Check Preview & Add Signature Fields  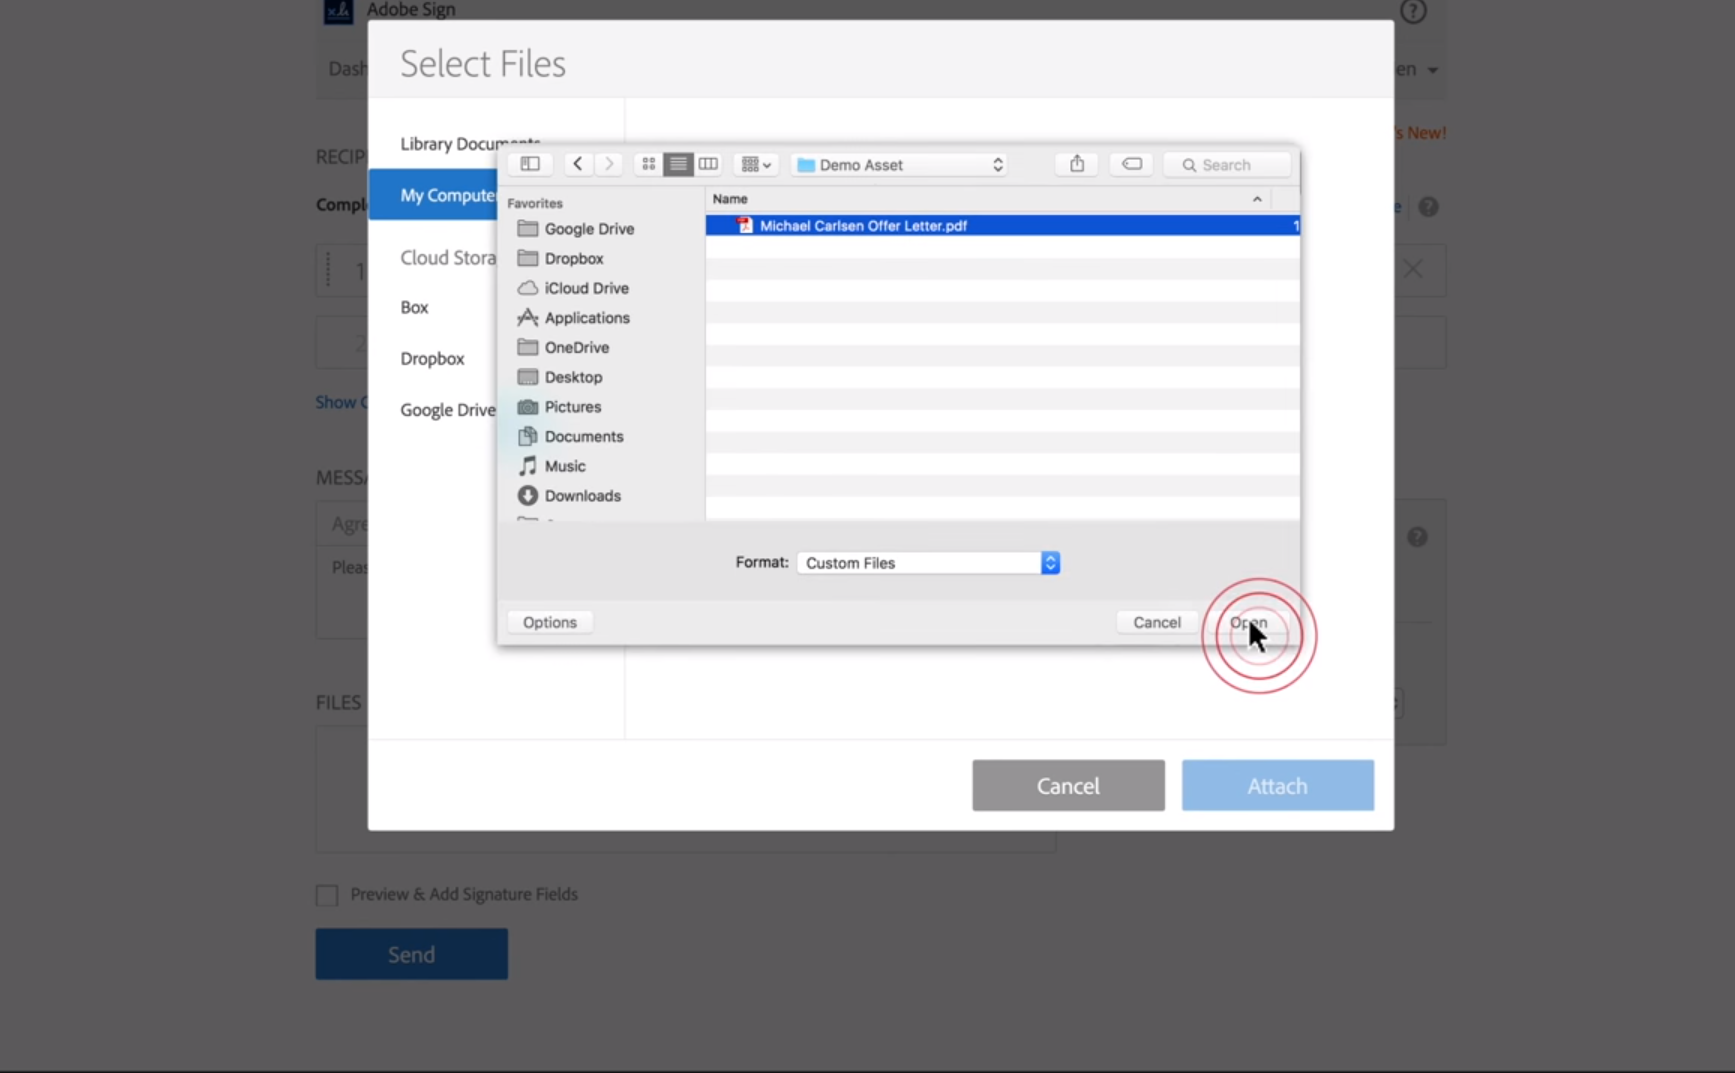coord(327,895)
